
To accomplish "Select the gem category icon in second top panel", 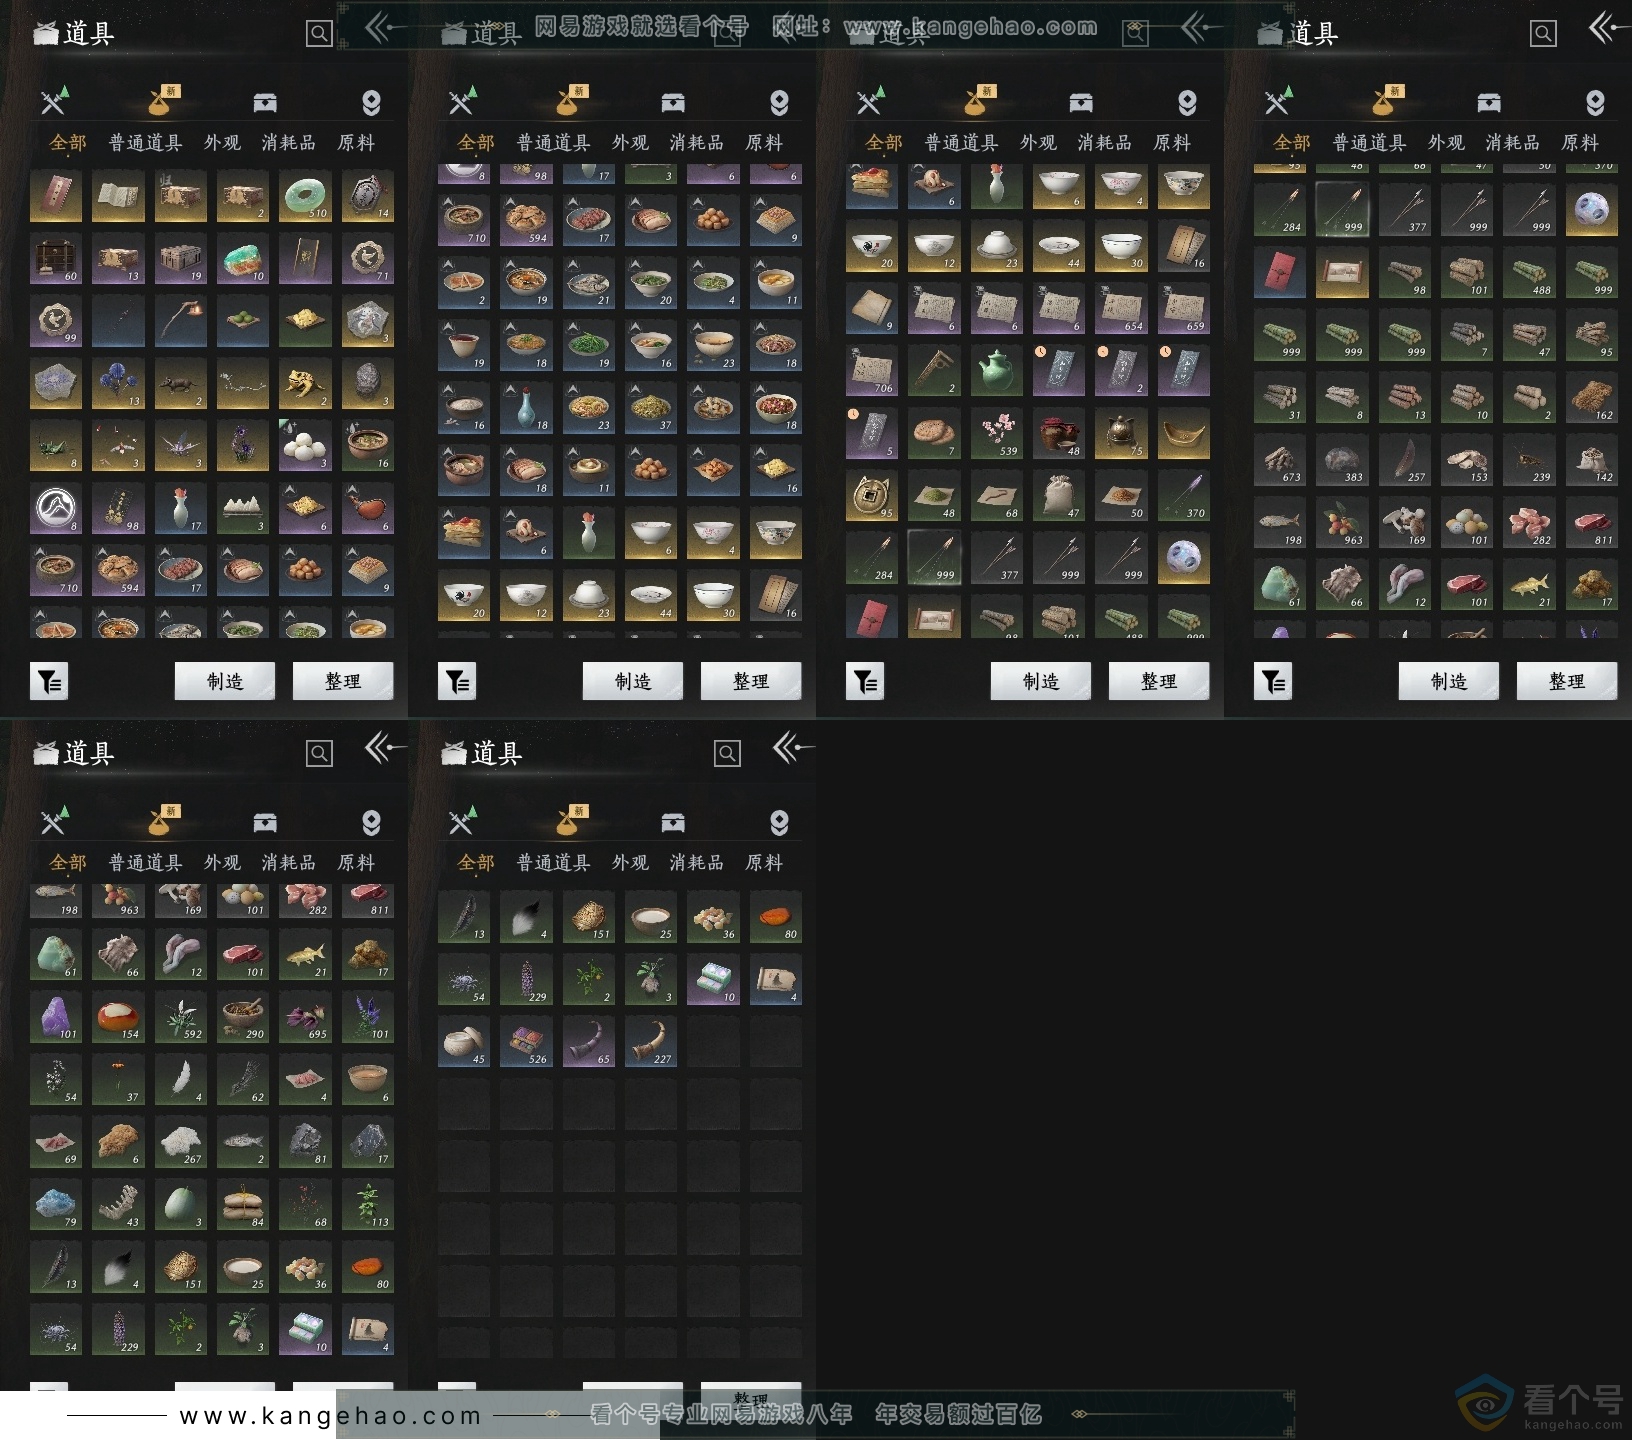I will 779,102.
